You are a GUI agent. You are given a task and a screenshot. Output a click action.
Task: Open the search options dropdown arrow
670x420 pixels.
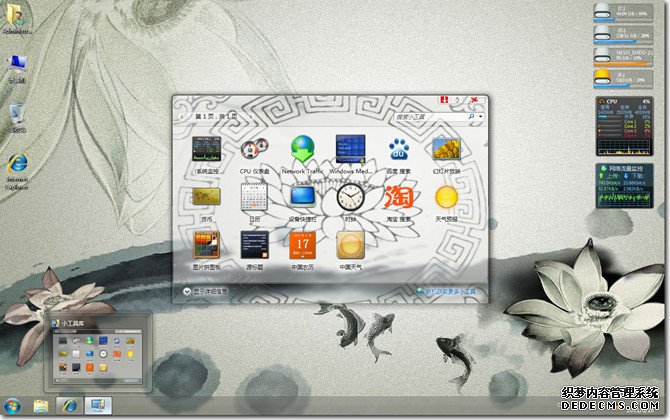481,116
